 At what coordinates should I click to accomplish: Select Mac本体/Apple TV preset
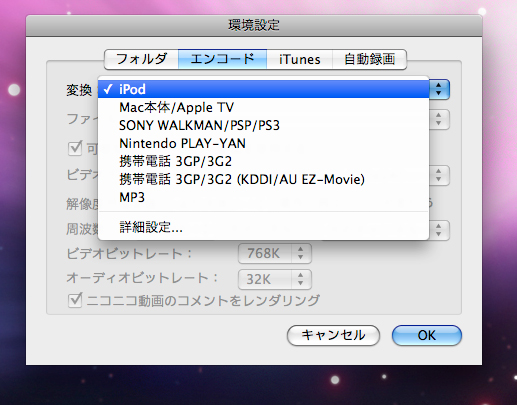coord(263,107)
